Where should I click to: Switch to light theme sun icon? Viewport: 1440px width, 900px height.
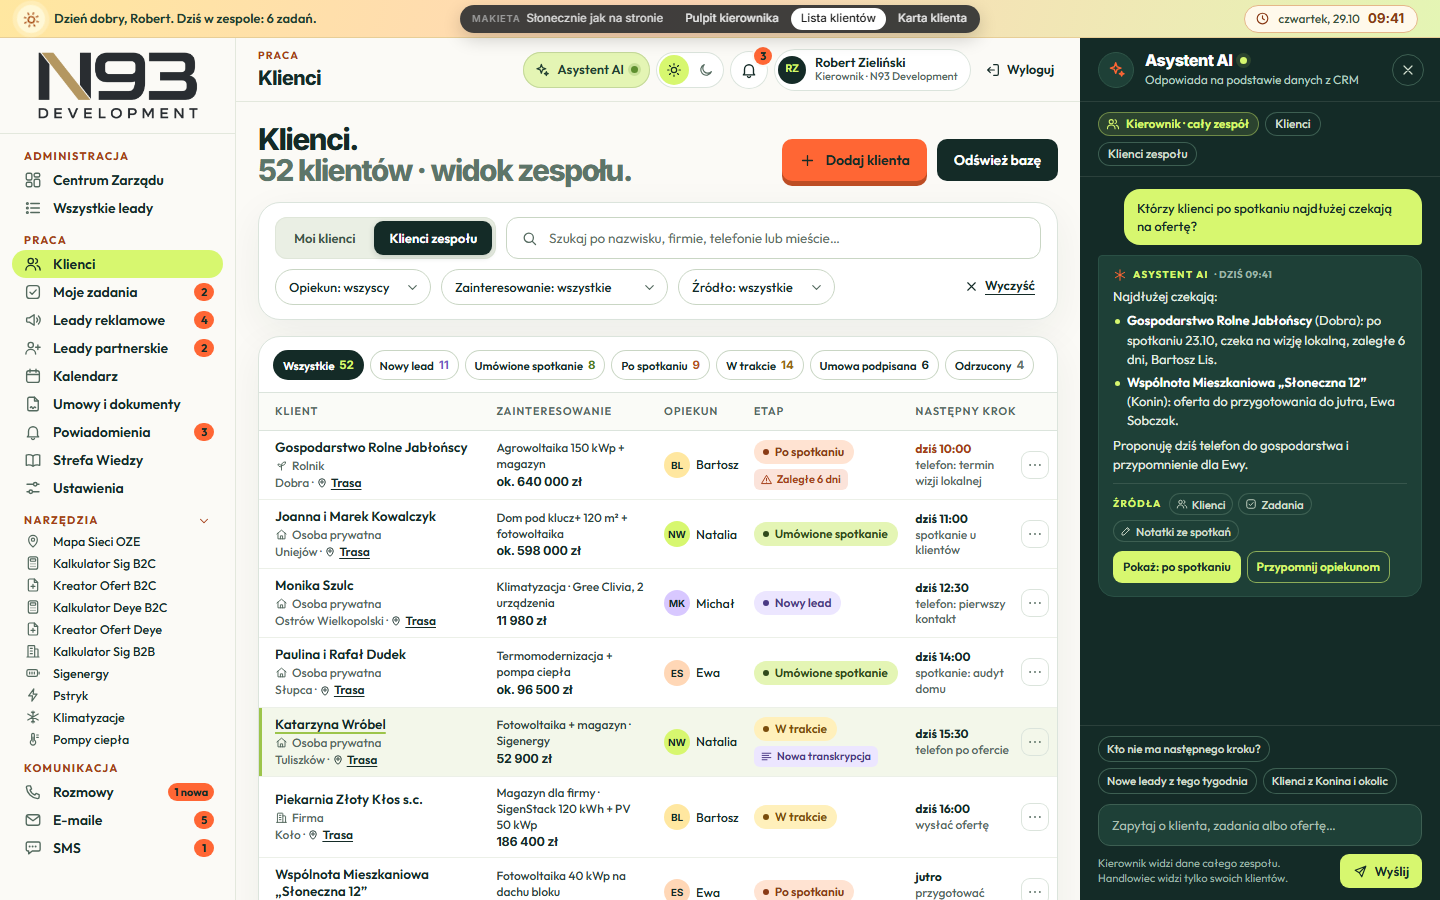pos(674,70)
